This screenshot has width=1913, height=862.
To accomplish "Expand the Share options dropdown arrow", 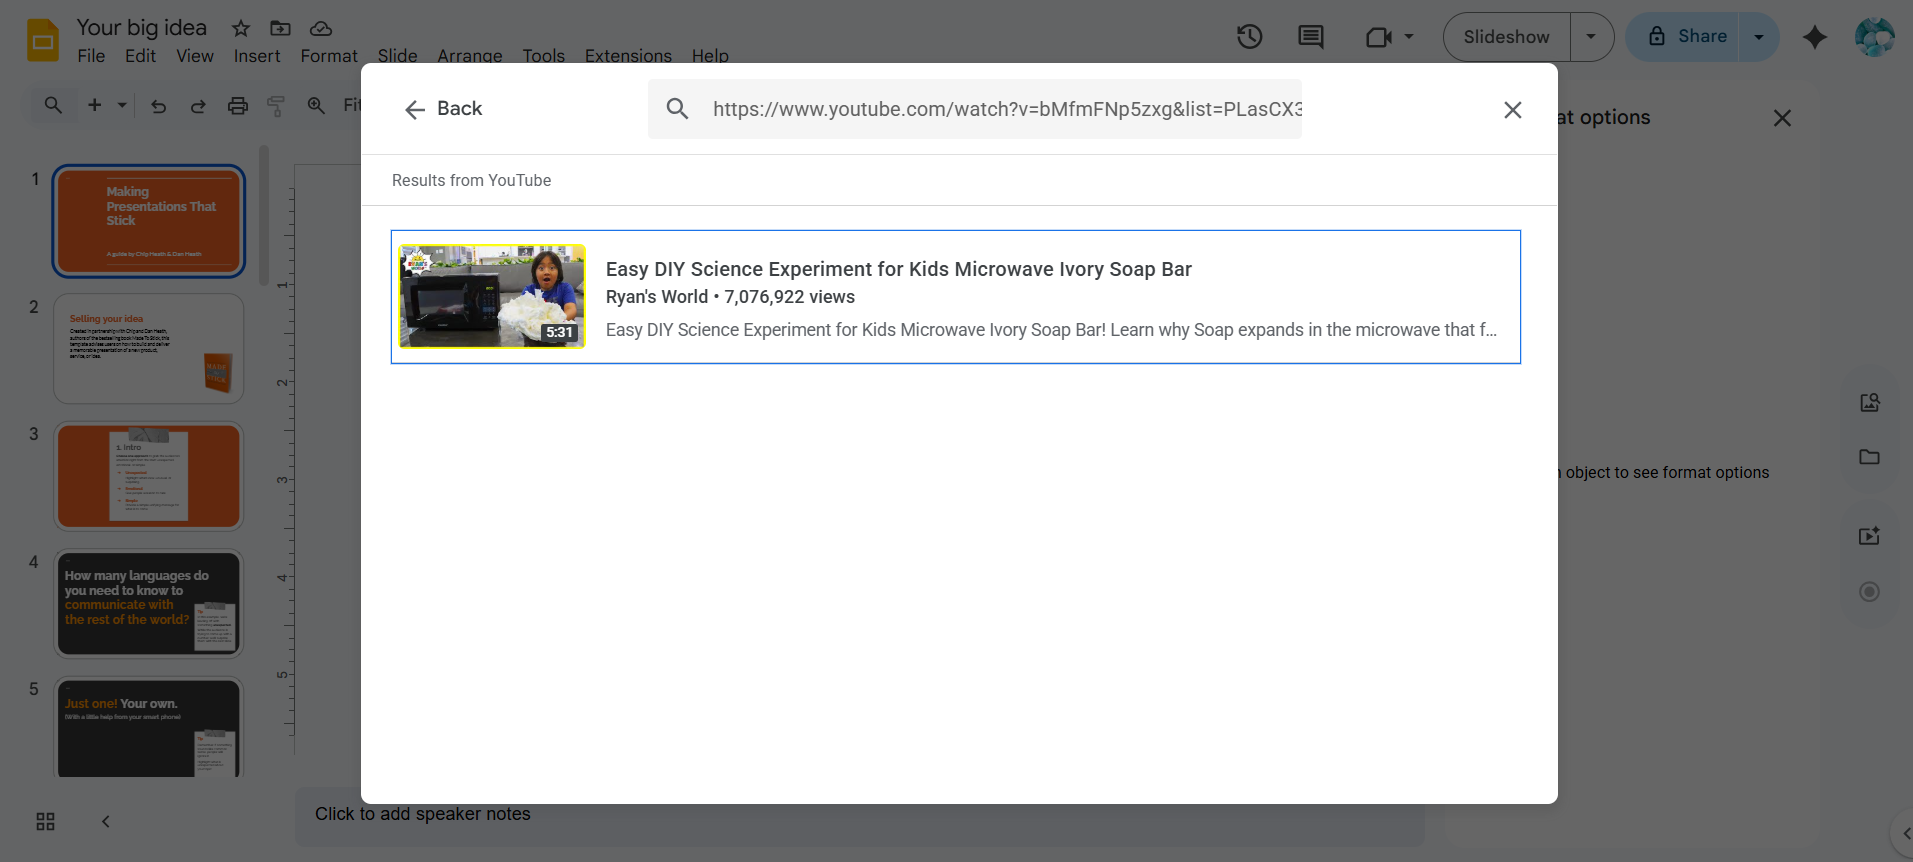I will click(x=1759, y=37).
